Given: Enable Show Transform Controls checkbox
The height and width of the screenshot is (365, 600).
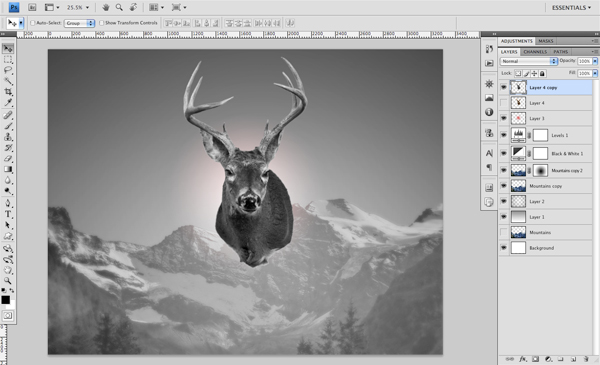Looking at the screenshot, I should (x=101, y=23).
